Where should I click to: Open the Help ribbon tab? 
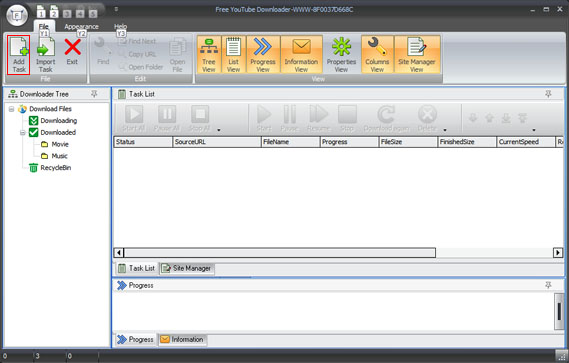pos(120,26)
